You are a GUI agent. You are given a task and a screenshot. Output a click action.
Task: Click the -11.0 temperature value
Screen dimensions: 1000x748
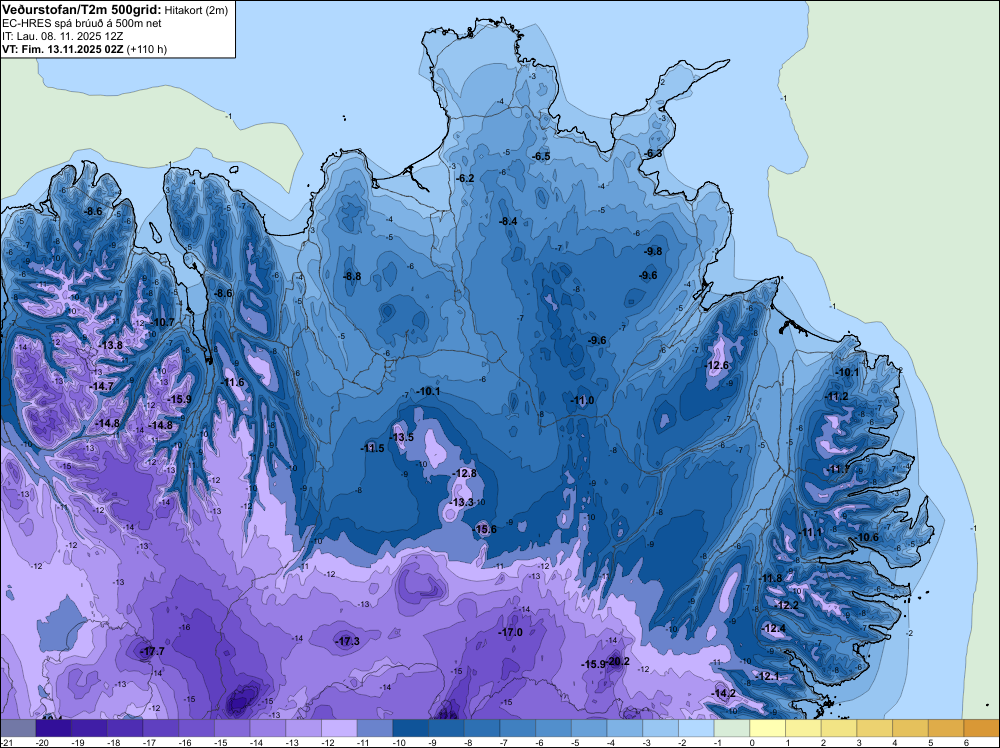[582, 400]
